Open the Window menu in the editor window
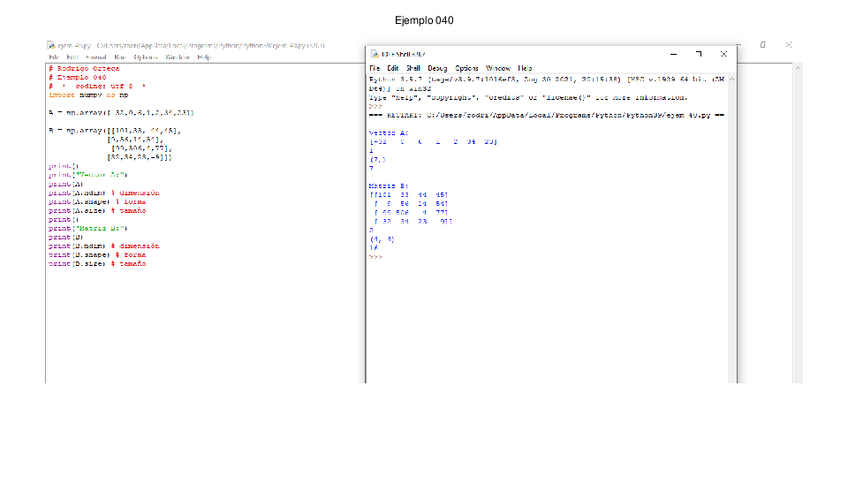 [177, 57]
